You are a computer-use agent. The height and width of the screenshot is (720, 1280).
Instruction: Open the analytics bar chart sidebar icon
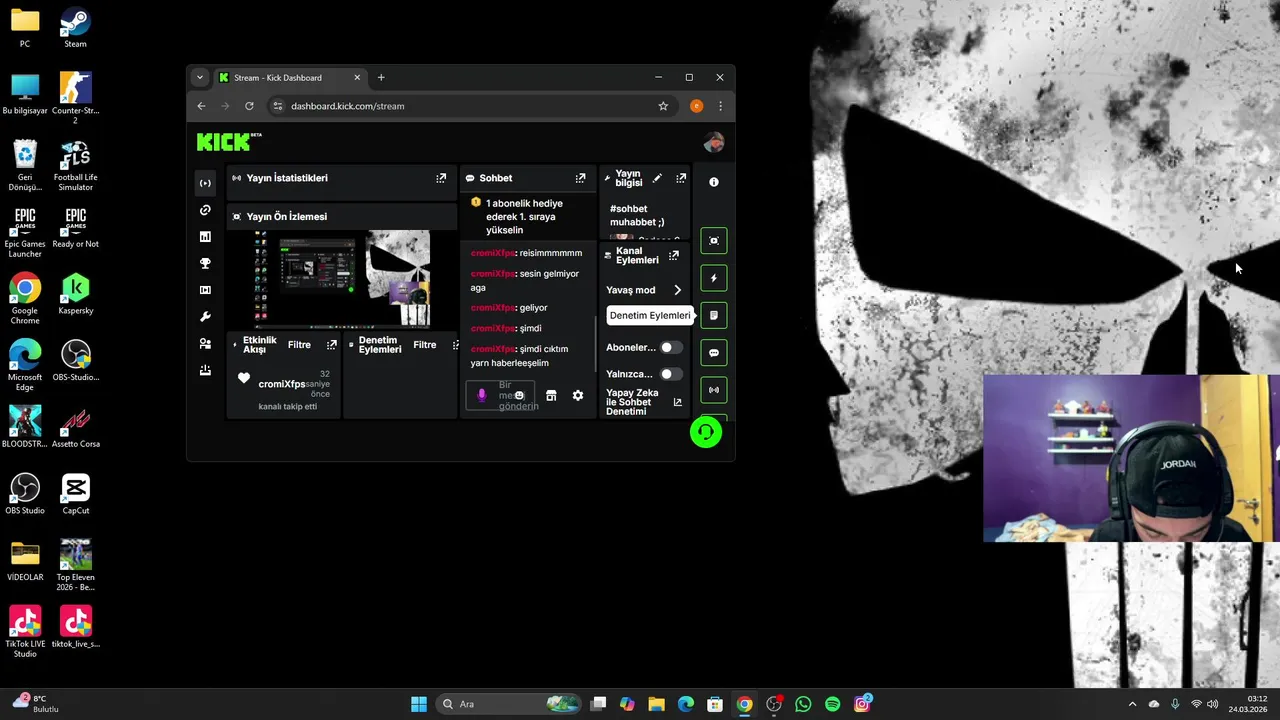pyautogui.click(x=205, y=237)
